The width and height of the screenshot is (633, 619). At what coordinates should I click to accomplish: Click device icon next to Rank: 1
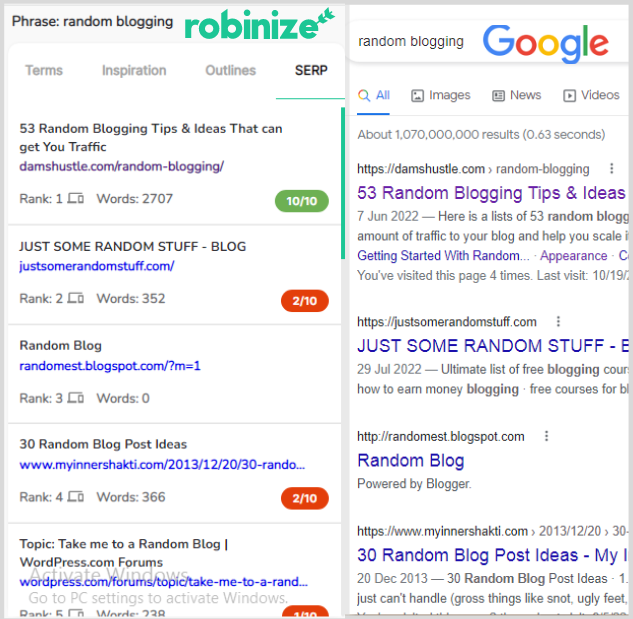(x=75, y=198)
